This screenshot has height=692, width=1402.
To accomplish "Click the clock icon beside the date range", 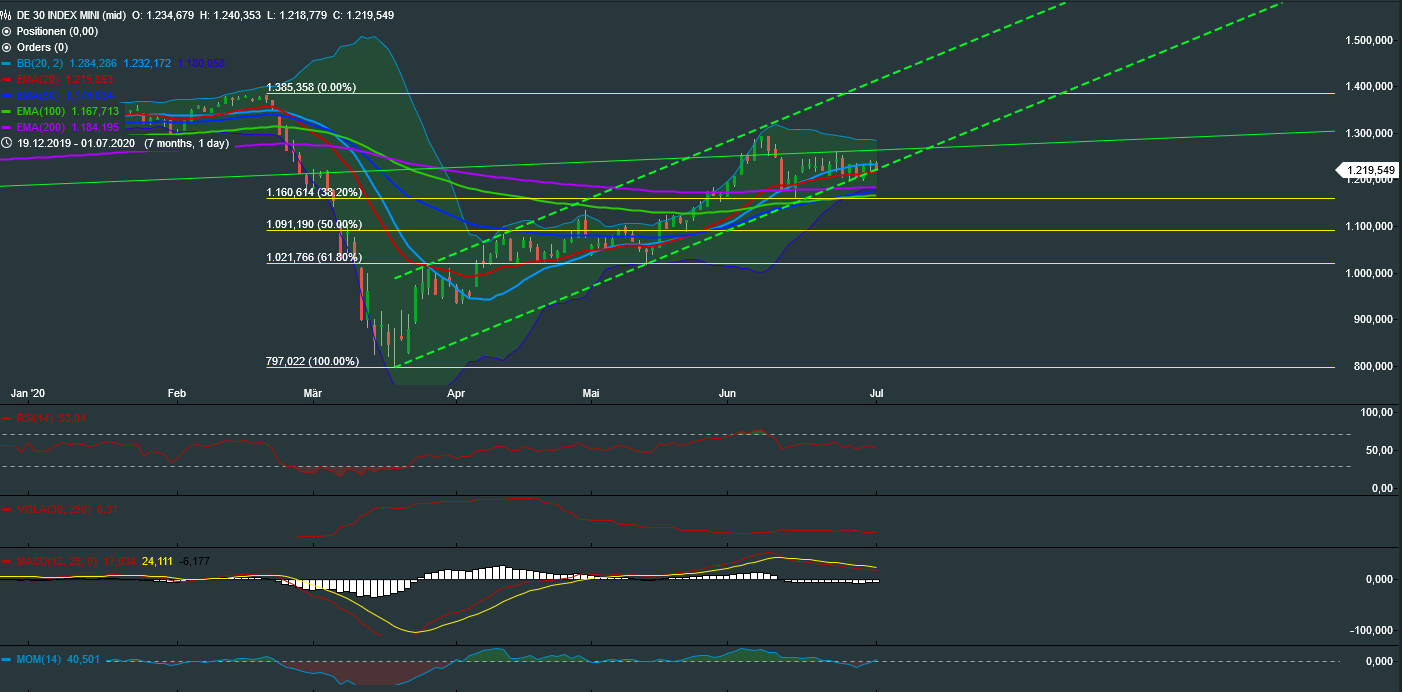I will 7,143.
